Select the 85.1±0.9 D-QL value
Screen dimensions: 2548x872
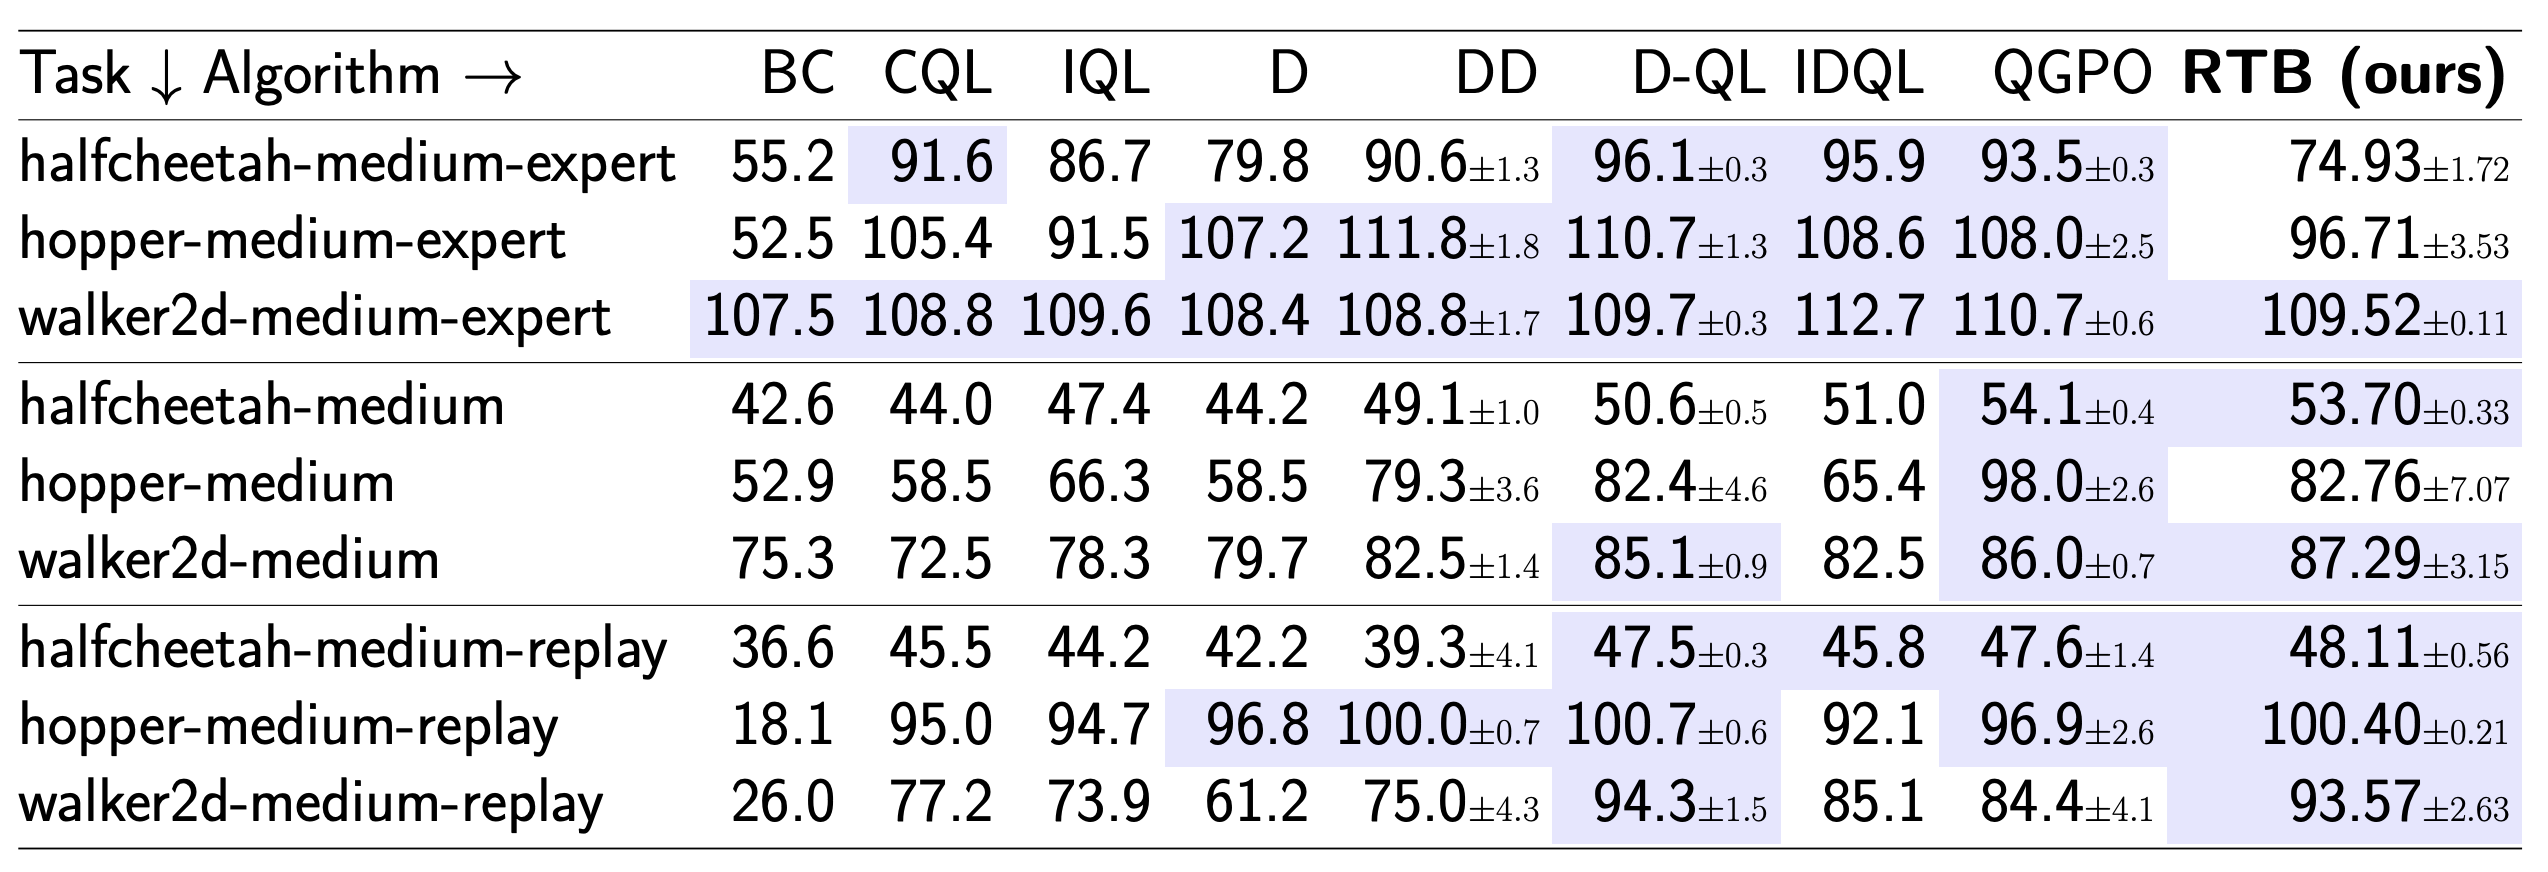1680,560
